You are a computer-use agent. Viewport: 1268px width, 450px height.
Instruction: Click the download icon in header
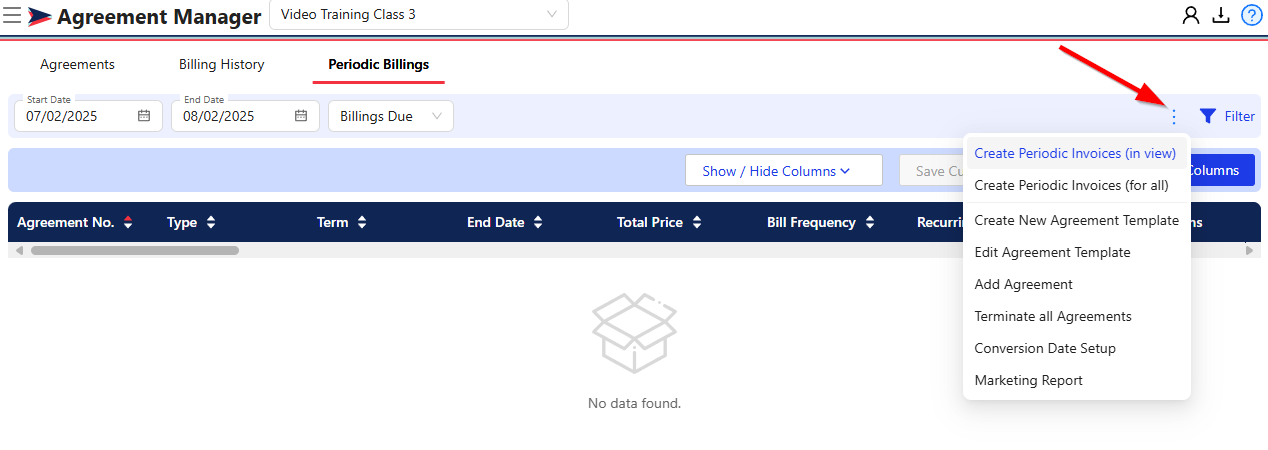click(x=1220, y=15)
